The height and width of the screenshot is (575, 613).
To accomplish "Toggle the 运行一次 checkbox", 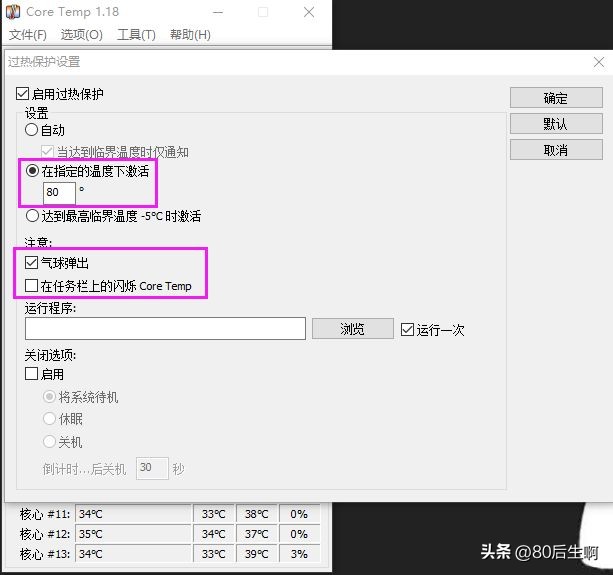I will pos(407,330).
